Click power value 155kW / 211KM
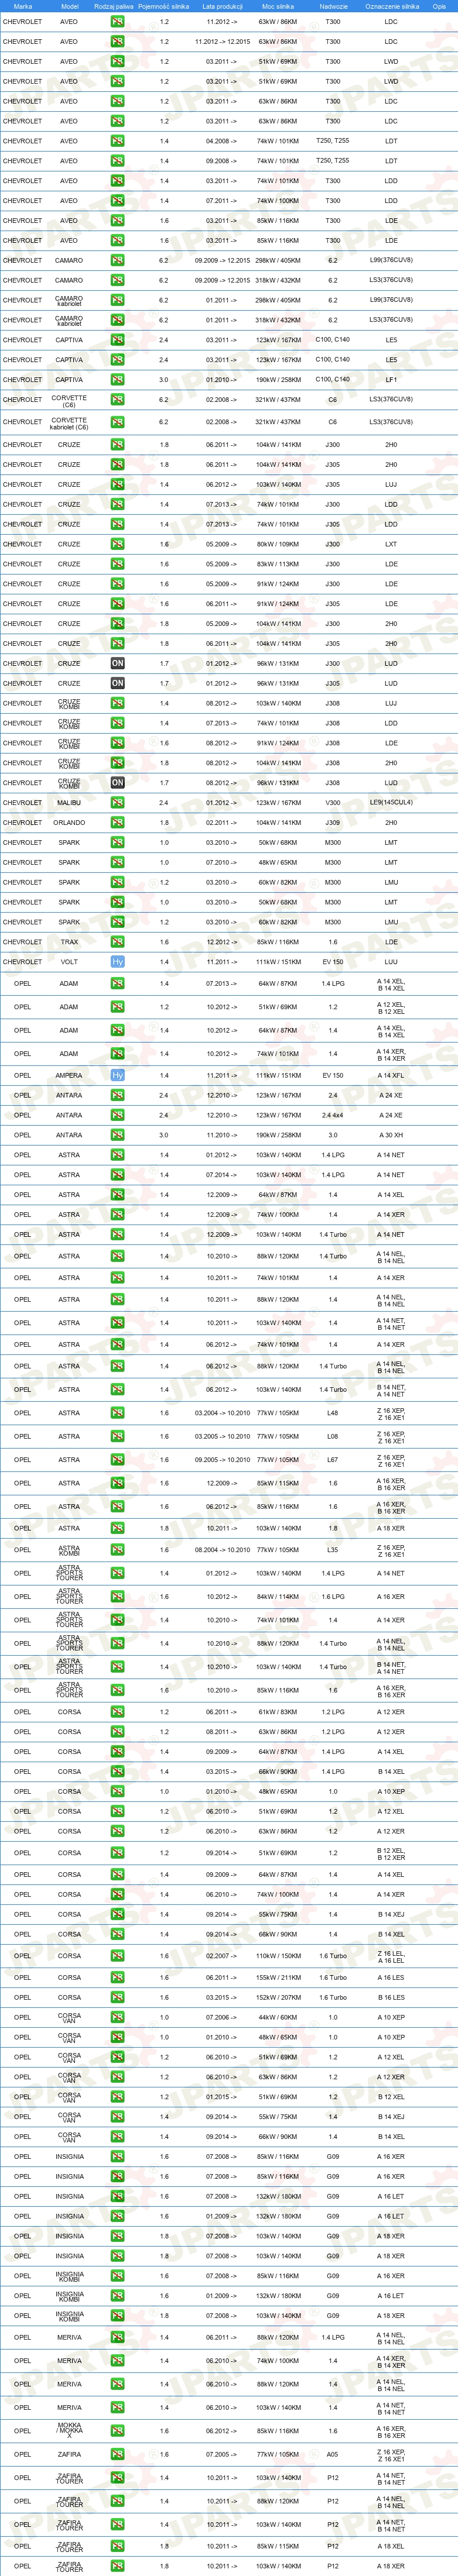 pyautogui.click(x=278, y=1978)
